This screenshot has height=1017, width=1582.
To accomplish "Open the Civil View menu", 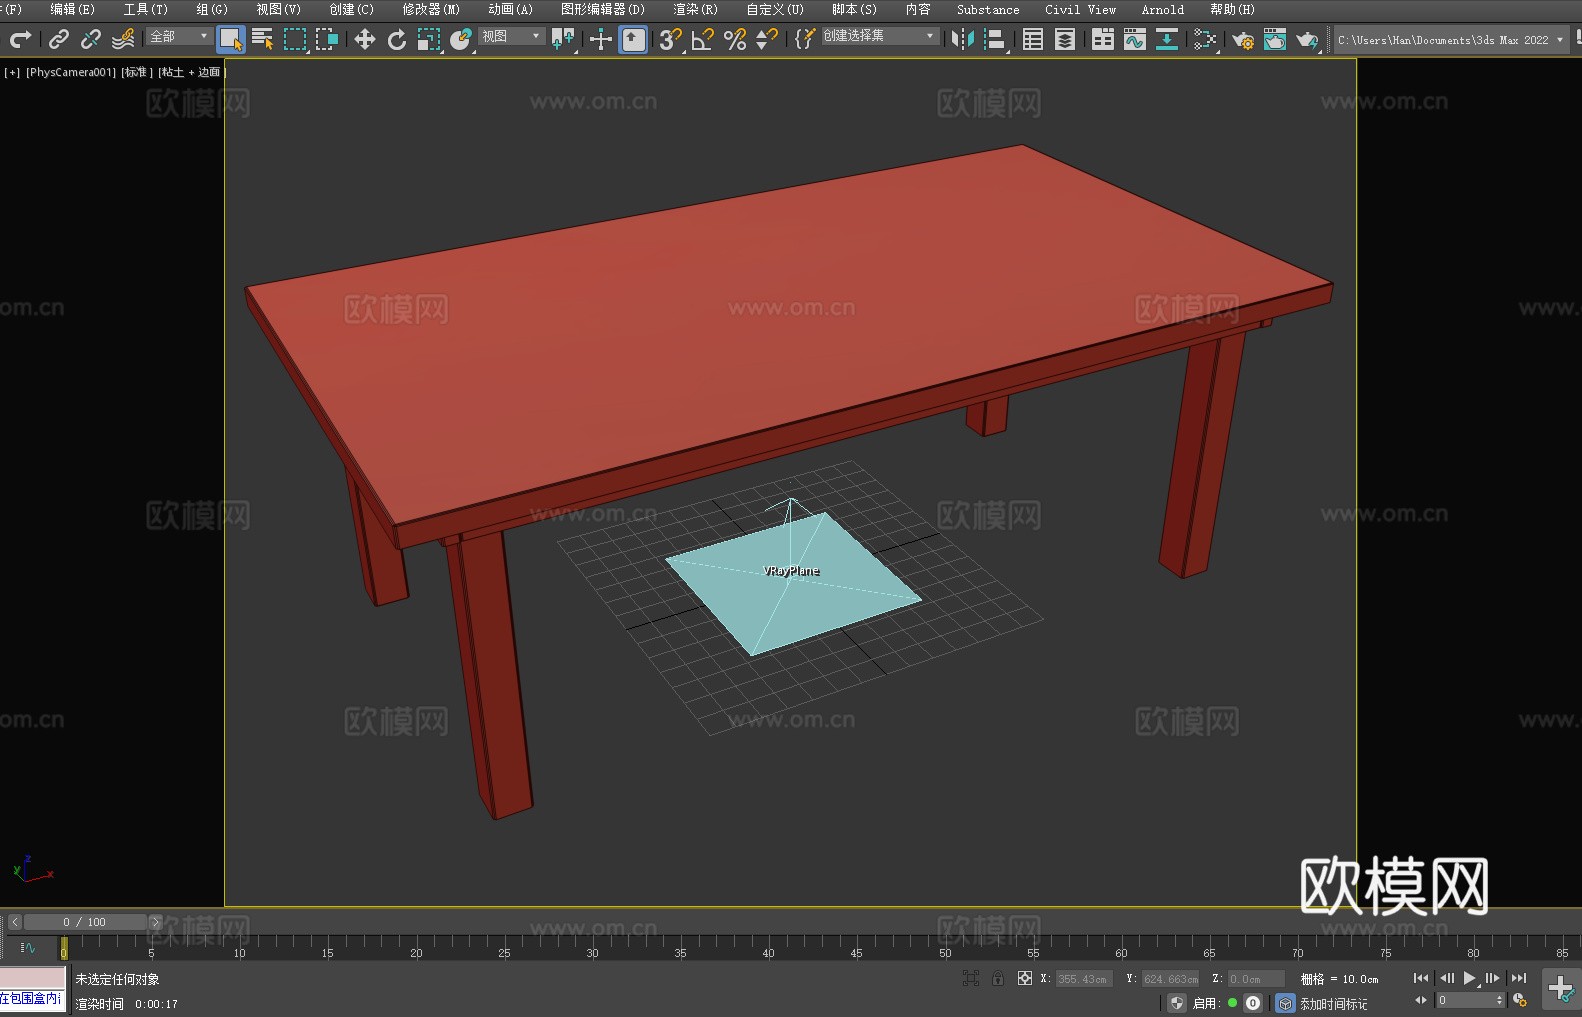I will (1080, 9).
